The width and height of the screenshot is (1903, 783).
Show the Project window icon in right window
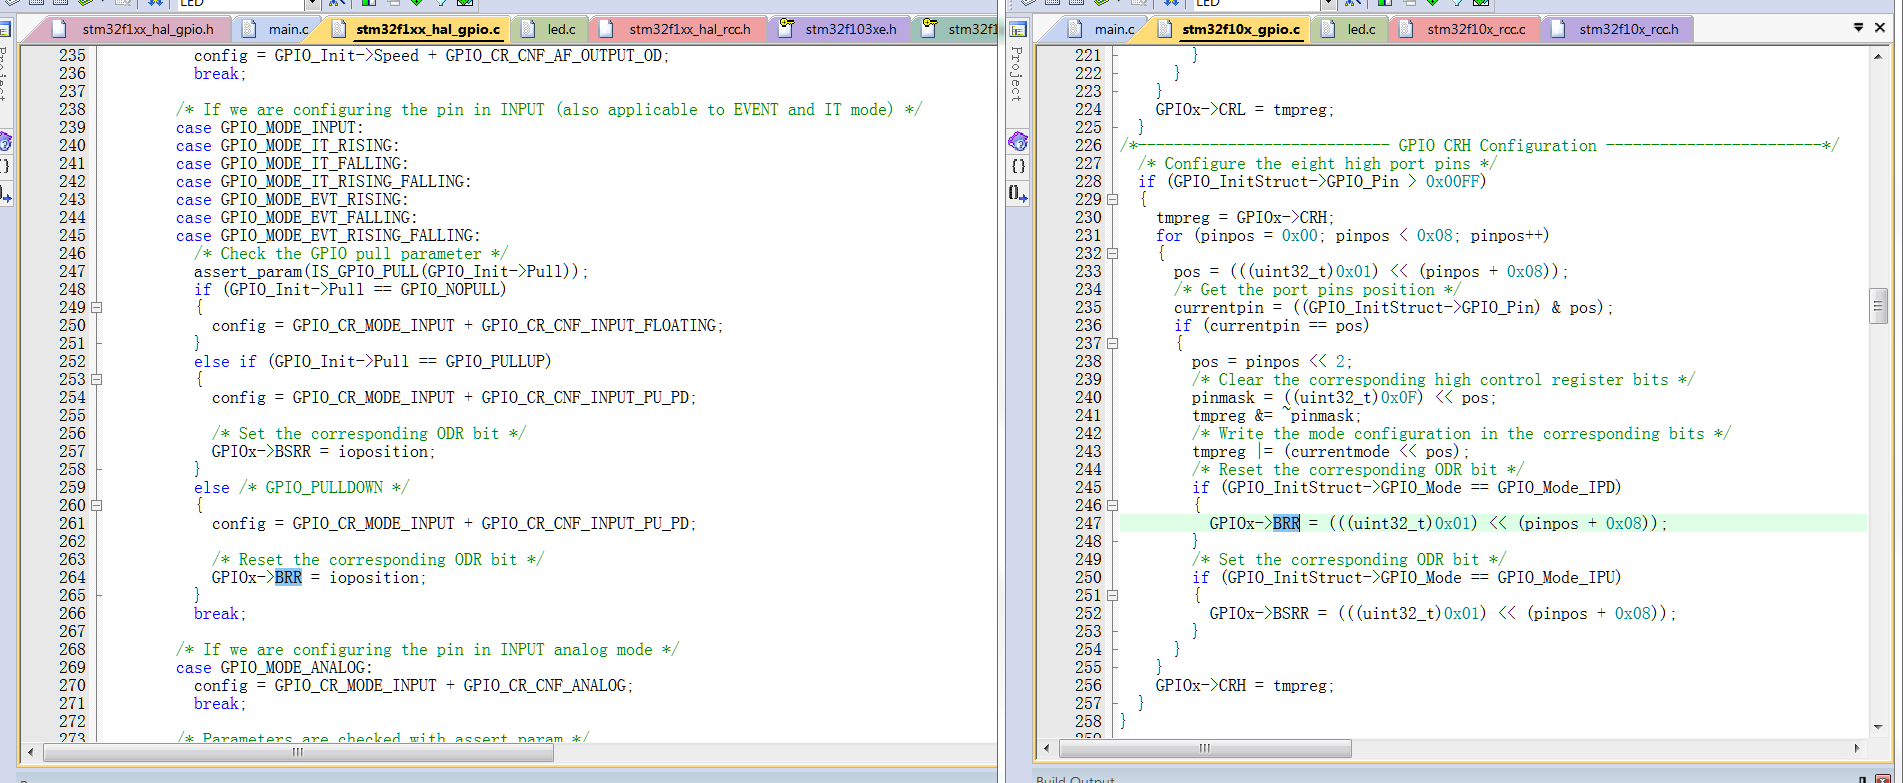pos(1018,29)
